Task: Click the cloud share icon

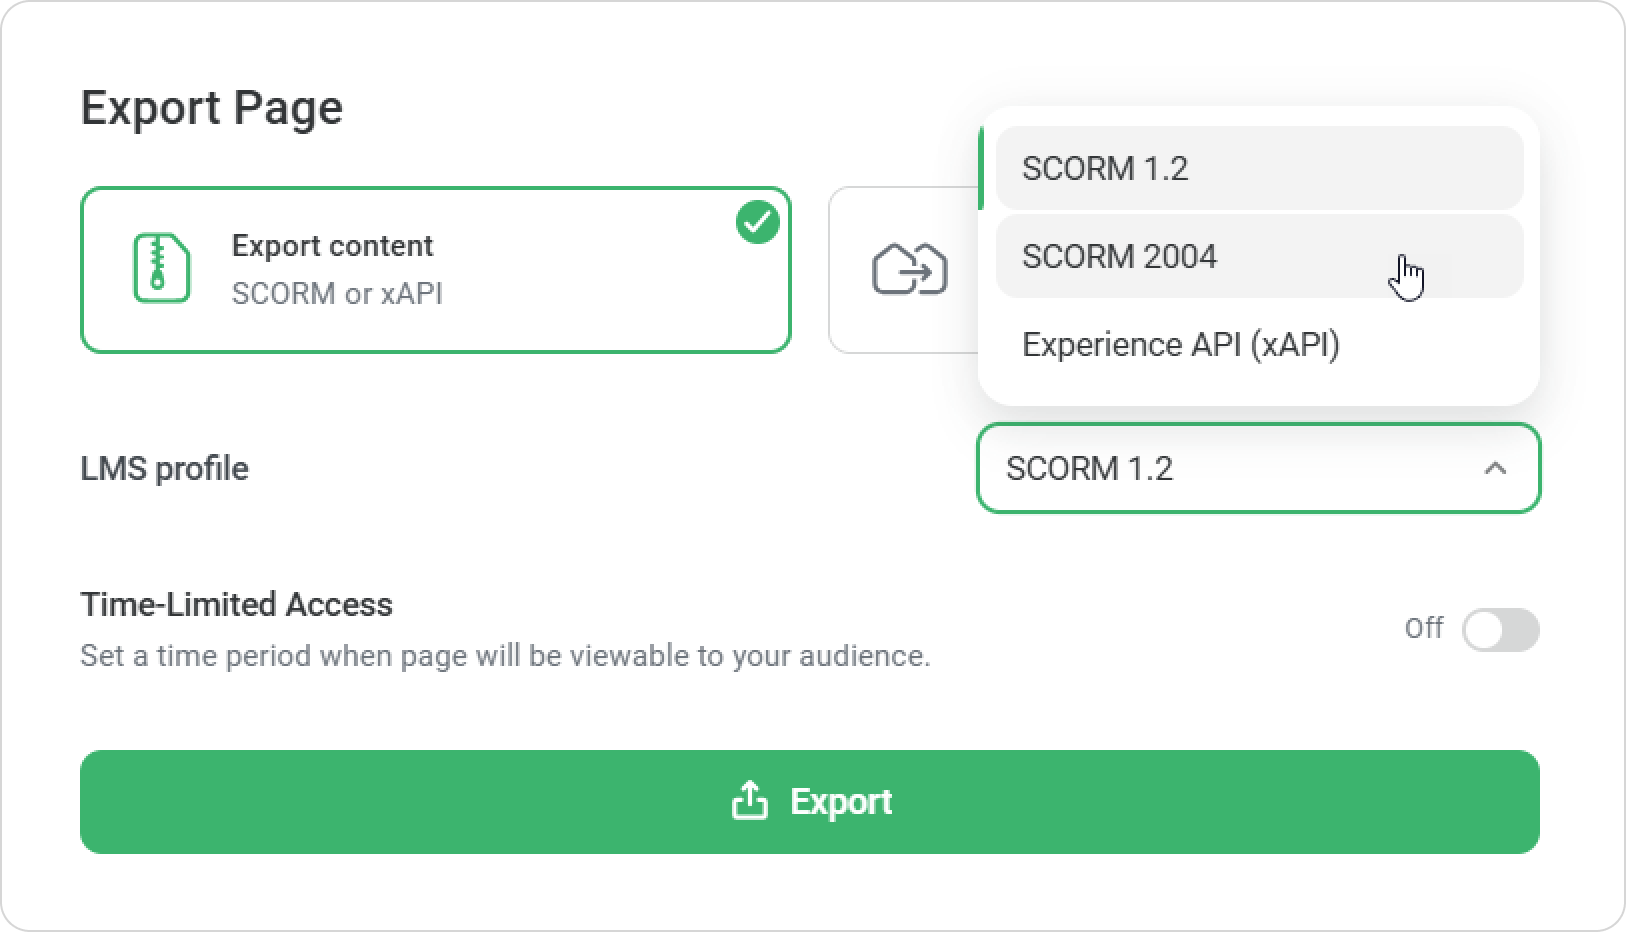Action: click(x=909, y=270)
